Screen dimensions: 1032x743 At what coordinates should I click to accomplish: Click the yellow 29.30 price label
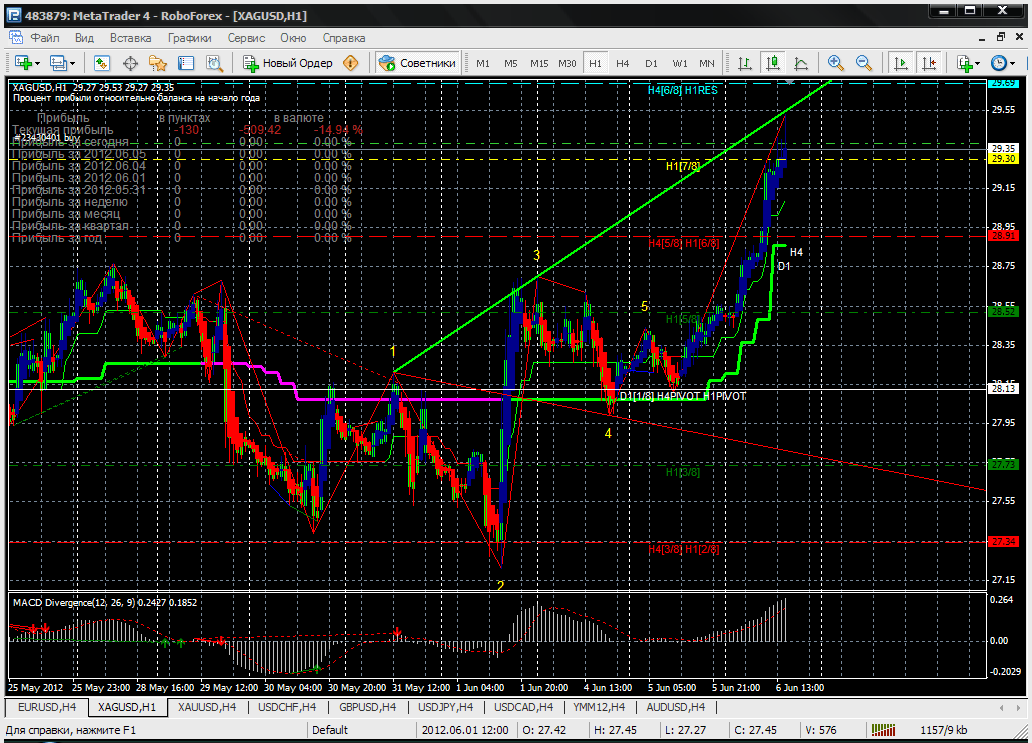point(1003,159)
